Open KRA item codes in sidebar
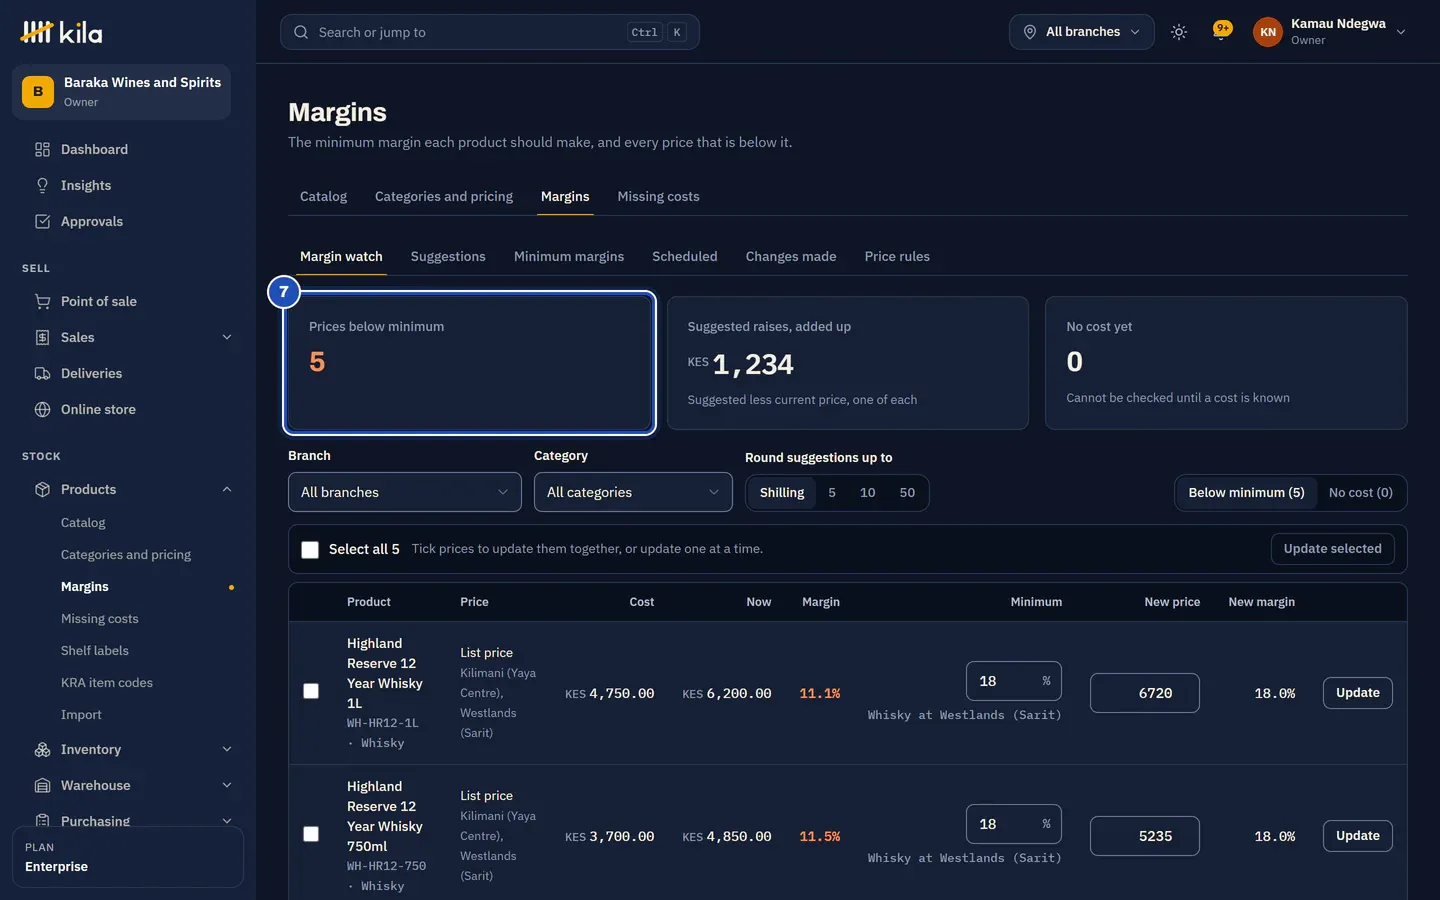This screenshot has width=1440, height=900. [107, 683]
